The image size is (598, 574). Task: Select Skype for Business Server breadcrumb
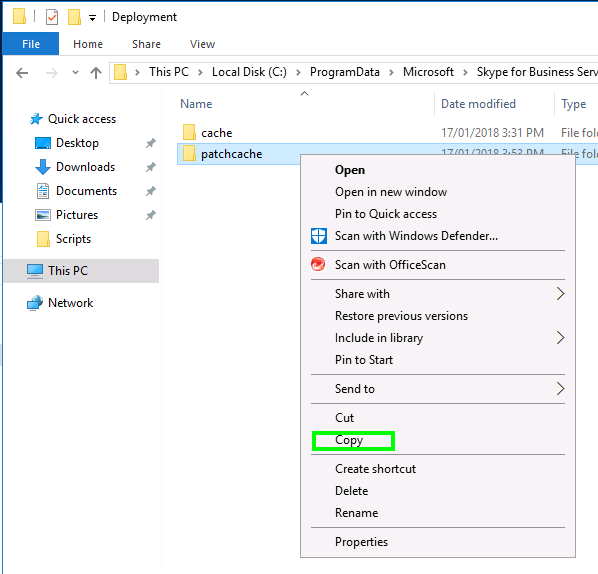pyautogui.click(x=537, y=72)
